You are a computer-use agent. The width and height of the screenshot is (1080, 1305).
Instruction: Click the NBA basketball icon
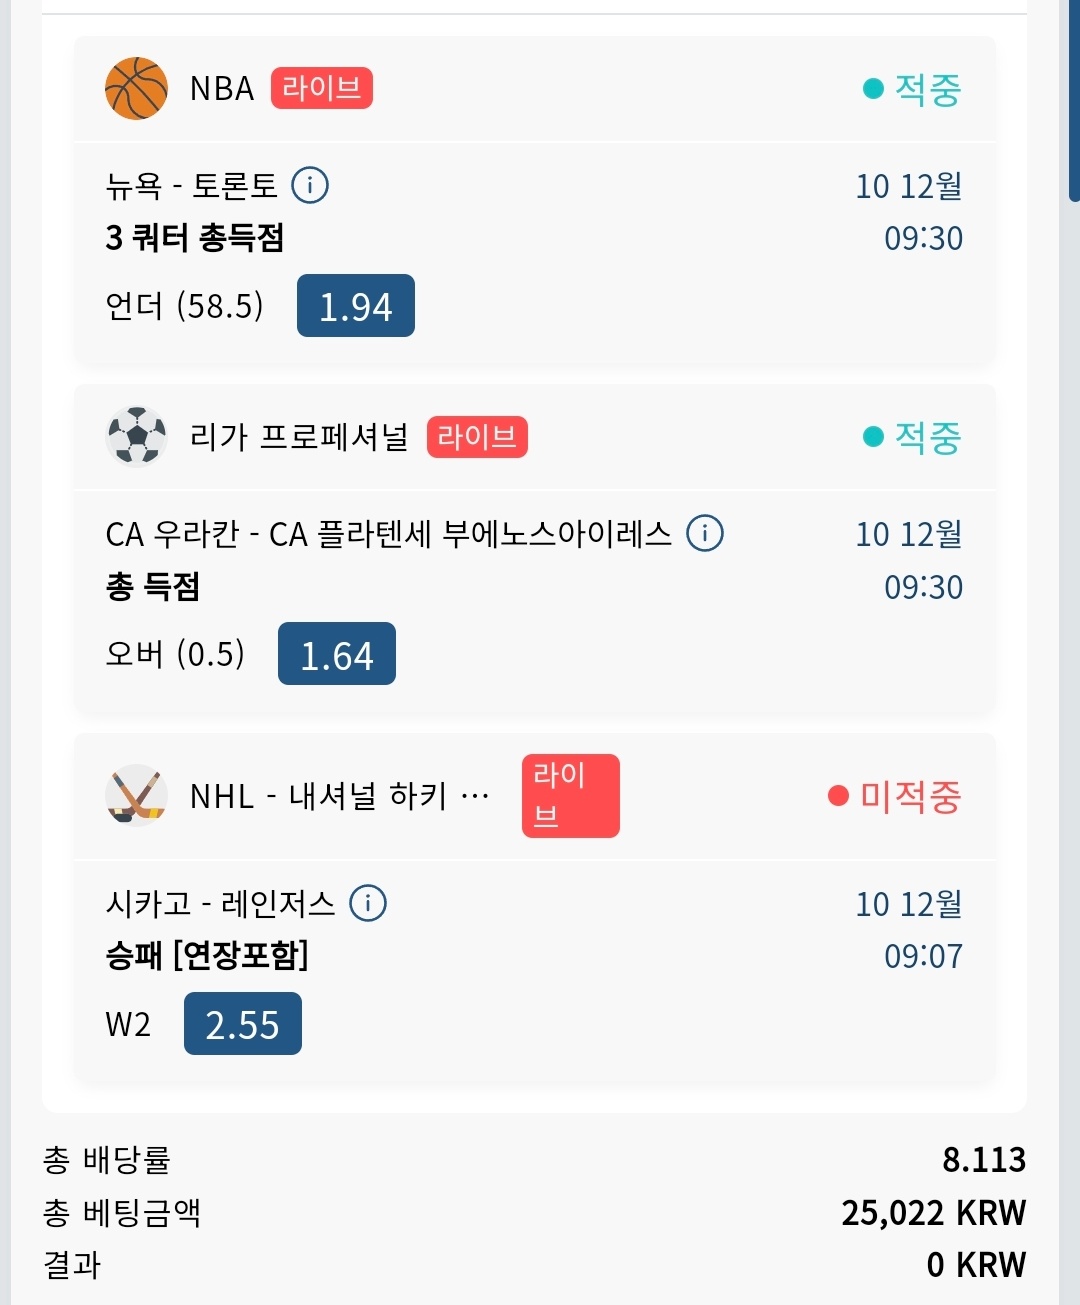tap(136, 89)
